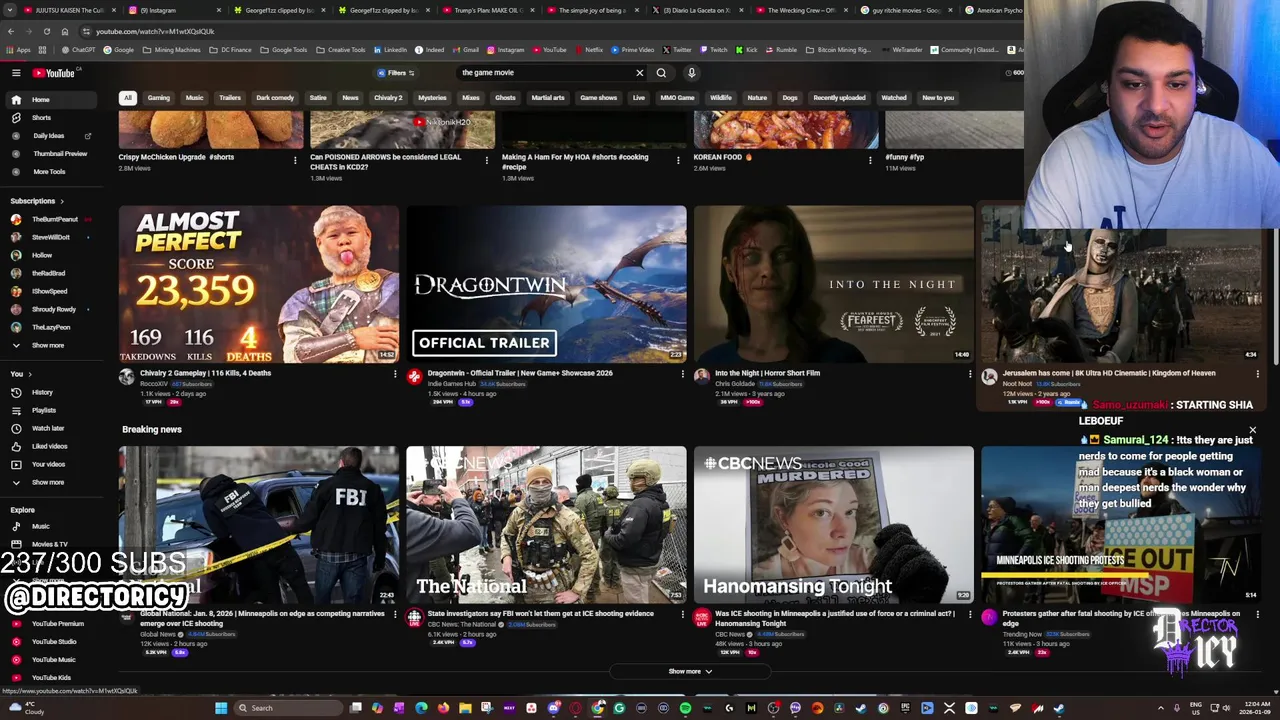Clear search text with the X button
This screenshot has width=1280, height=720.
pyautogui.click(x=640, y=73)
